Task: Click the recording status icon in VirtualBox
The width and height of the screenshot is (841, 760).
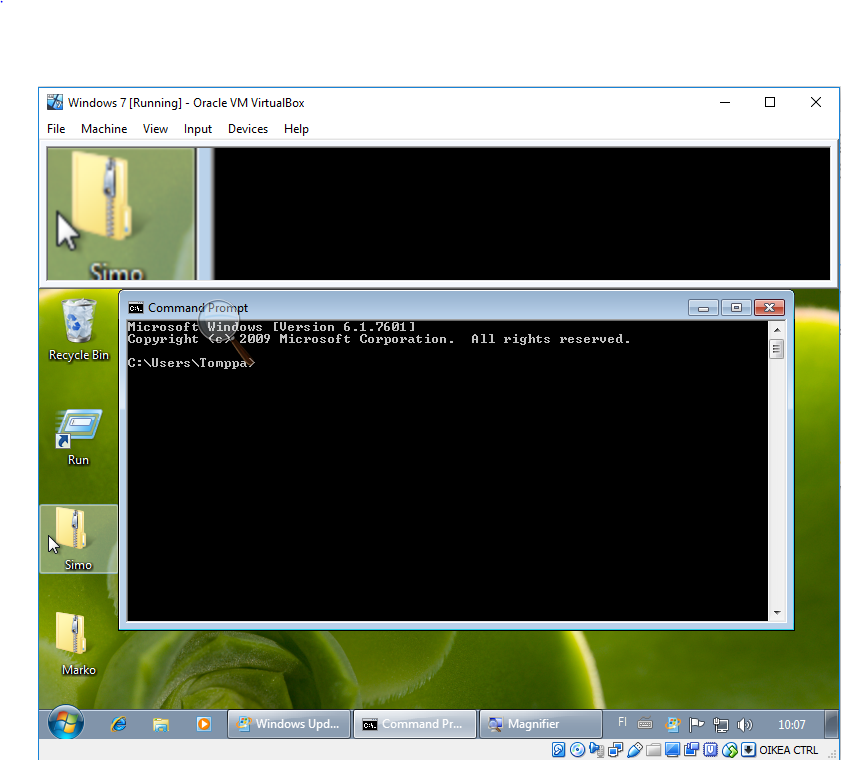Action: tap(691, 749)
